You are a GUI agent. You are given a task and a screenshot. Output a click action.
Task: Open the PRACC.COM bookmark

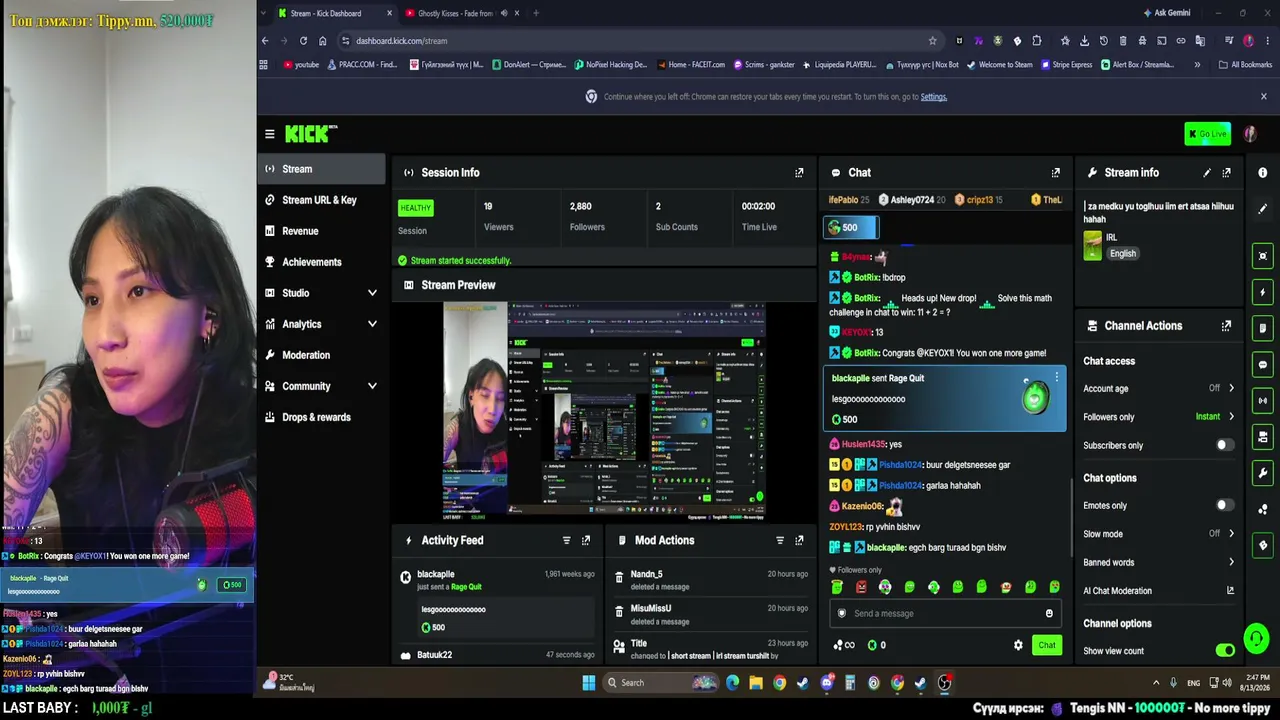tap(361, 65)
